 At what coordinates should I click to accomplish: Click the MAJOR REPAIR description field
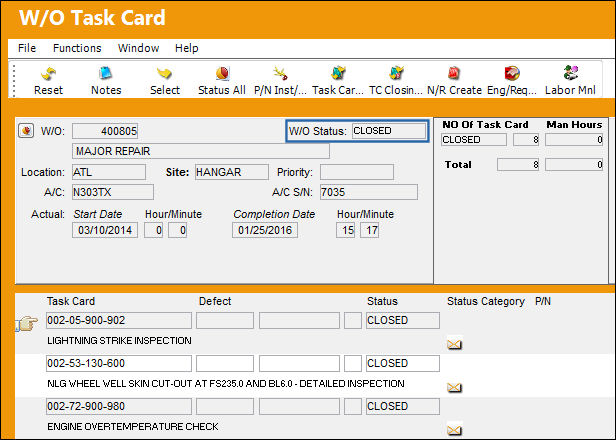(201, 151)
